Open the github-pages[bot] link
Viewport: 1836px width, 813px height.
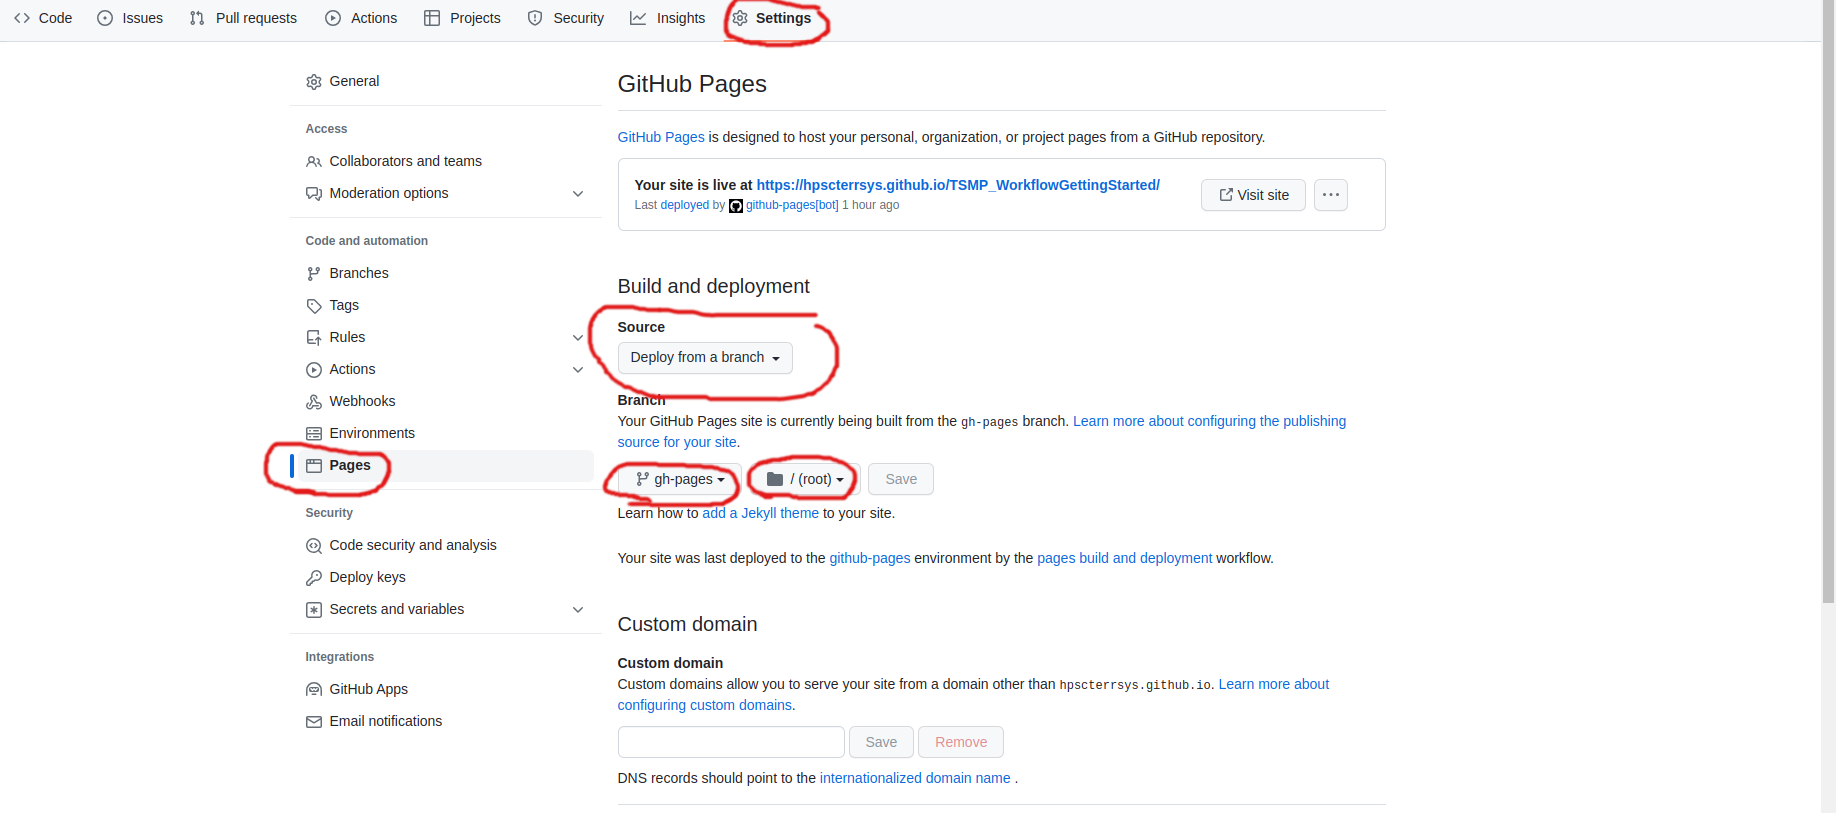point(792,205)
